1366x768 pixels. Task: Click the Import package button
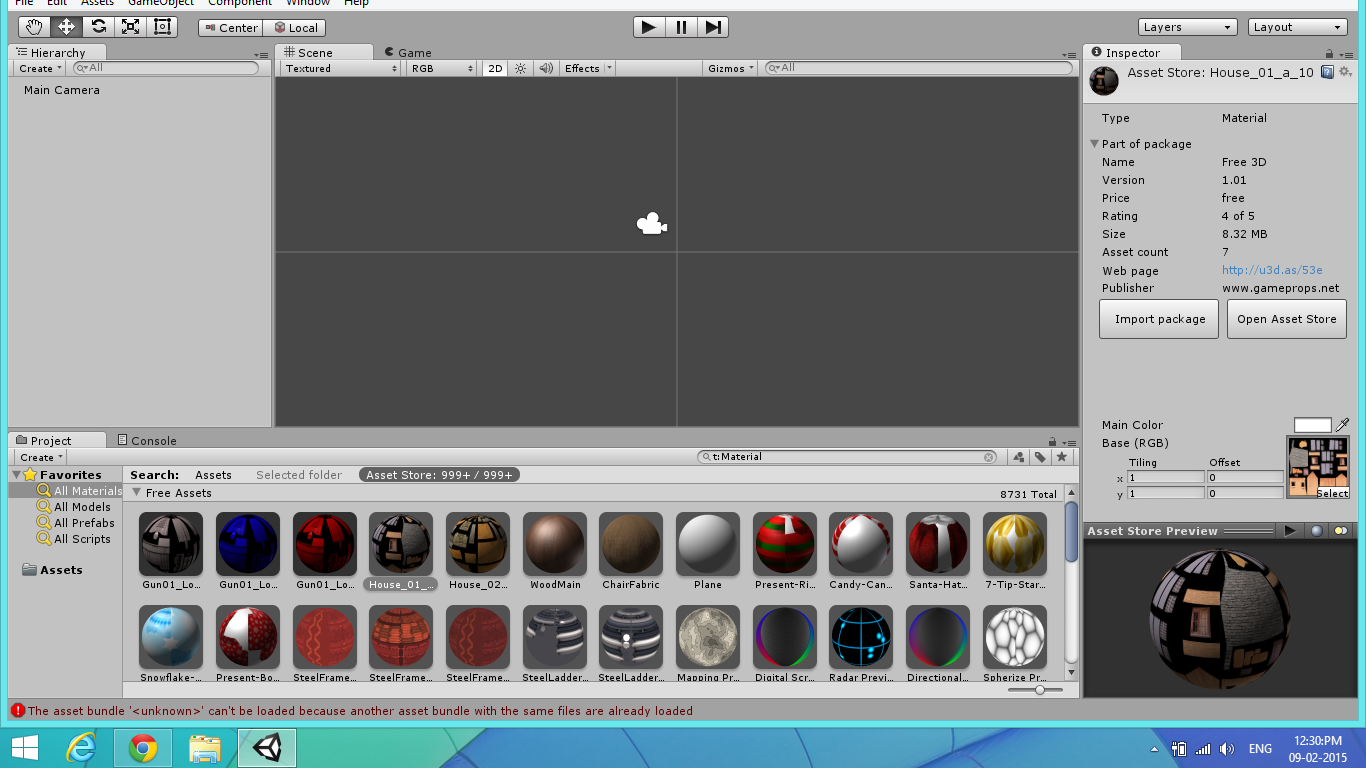pos(1160,319)
